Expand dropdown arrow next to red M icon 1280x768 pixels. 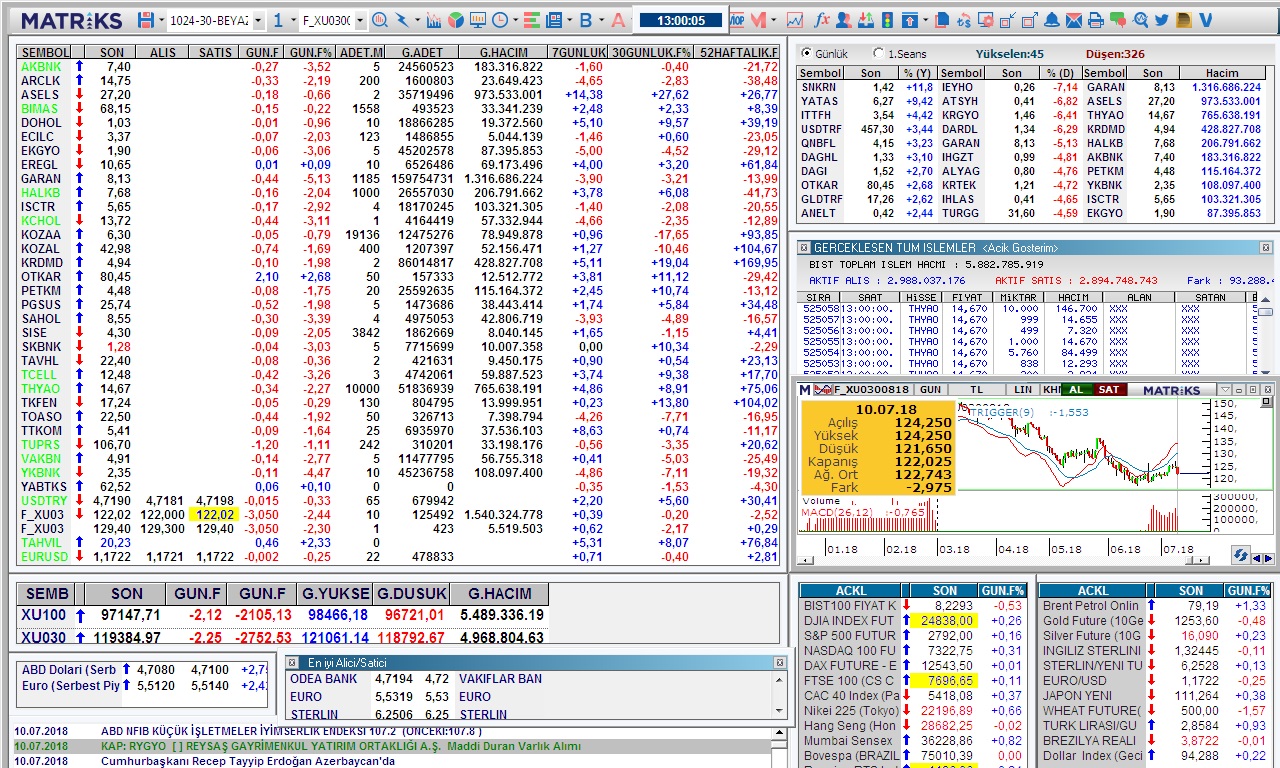point(773,20)
